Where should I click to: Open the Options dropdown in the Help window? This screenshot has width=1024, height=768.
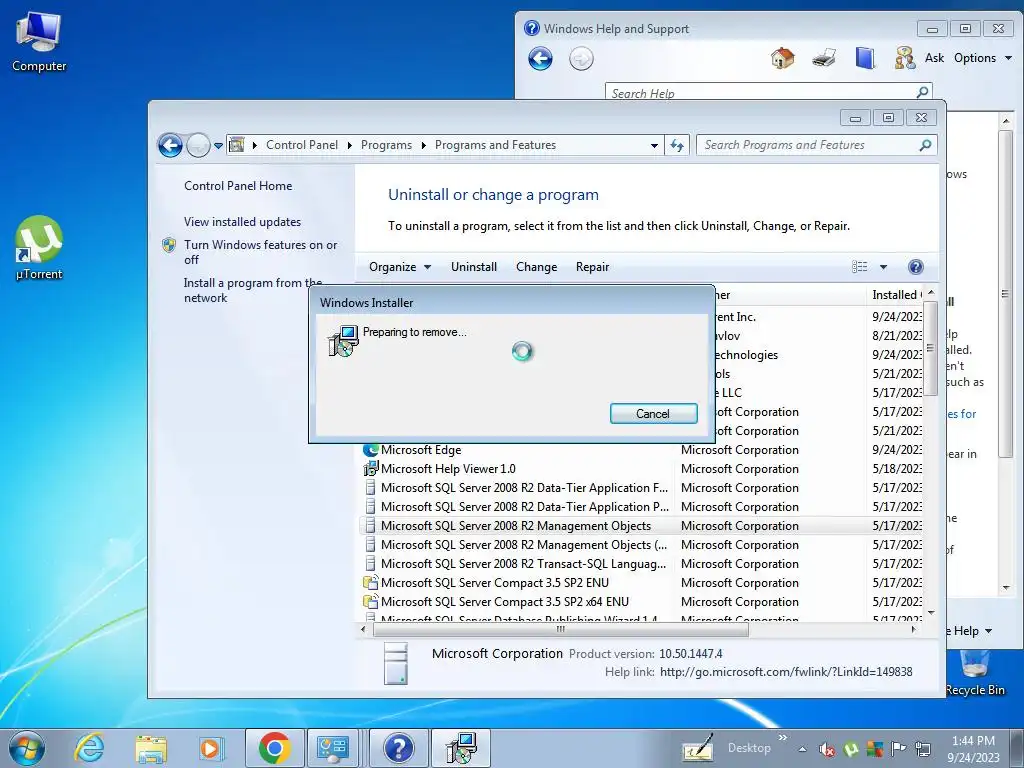983,58
